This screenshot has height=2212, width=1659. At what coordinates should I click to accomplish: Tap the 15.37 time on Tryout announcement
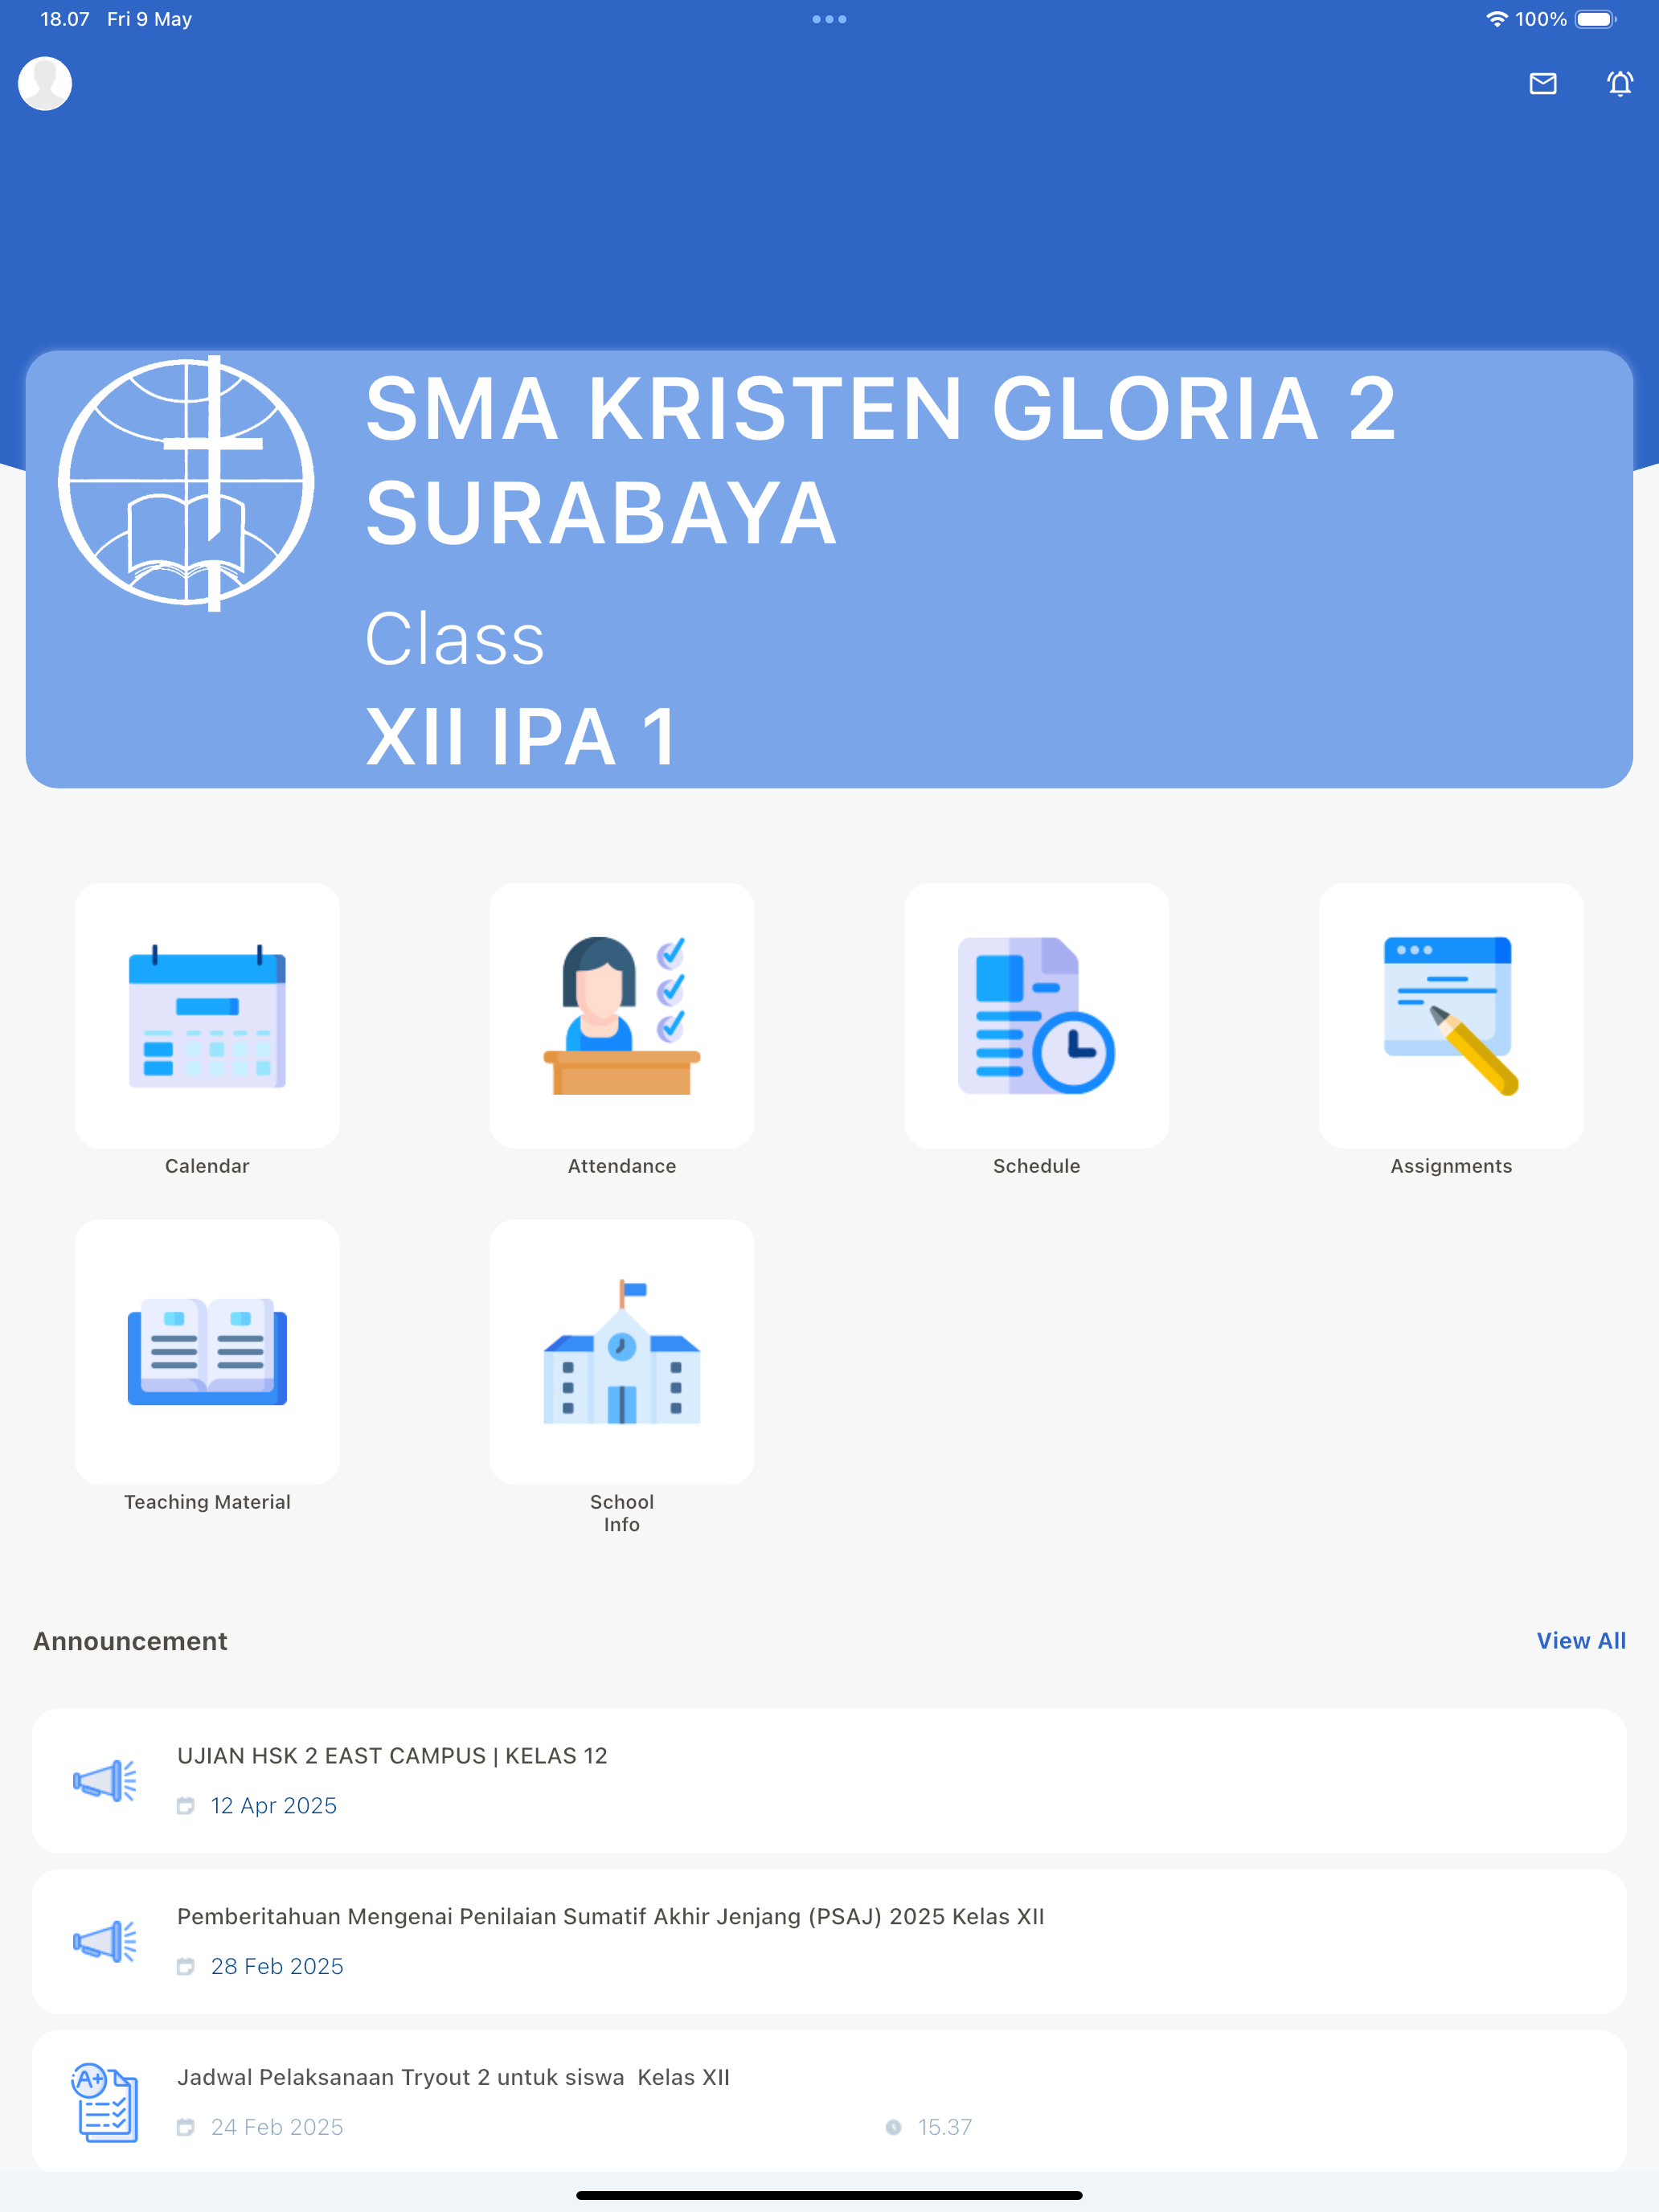click(945, 2127)
